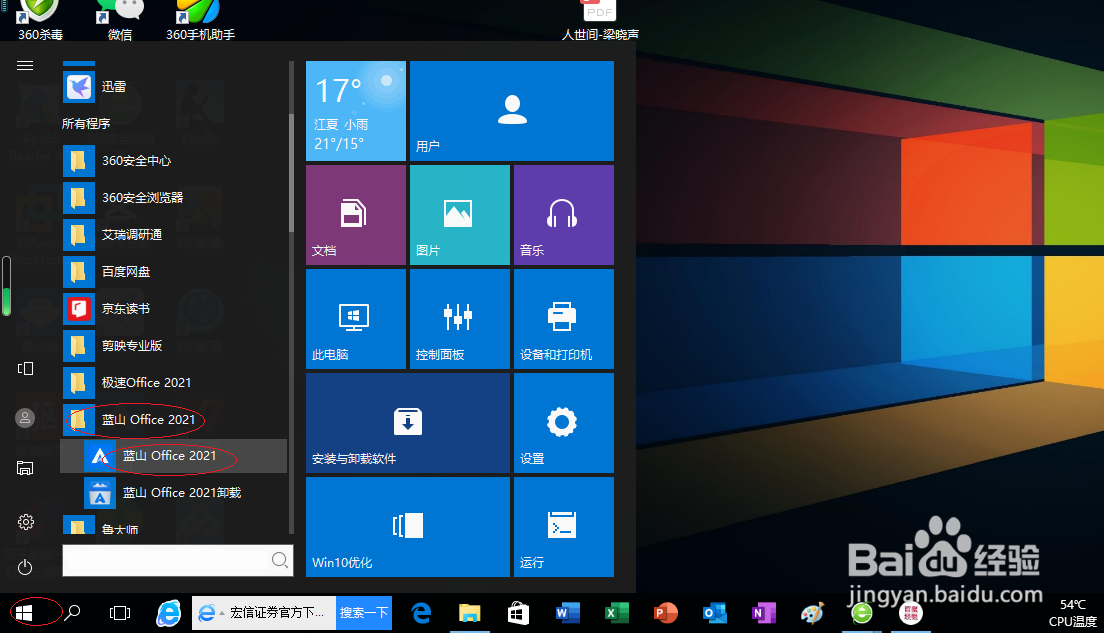Open the 设备和打印机 tile
This screenshot has width=1104, height=633.
tap(564, 319)
